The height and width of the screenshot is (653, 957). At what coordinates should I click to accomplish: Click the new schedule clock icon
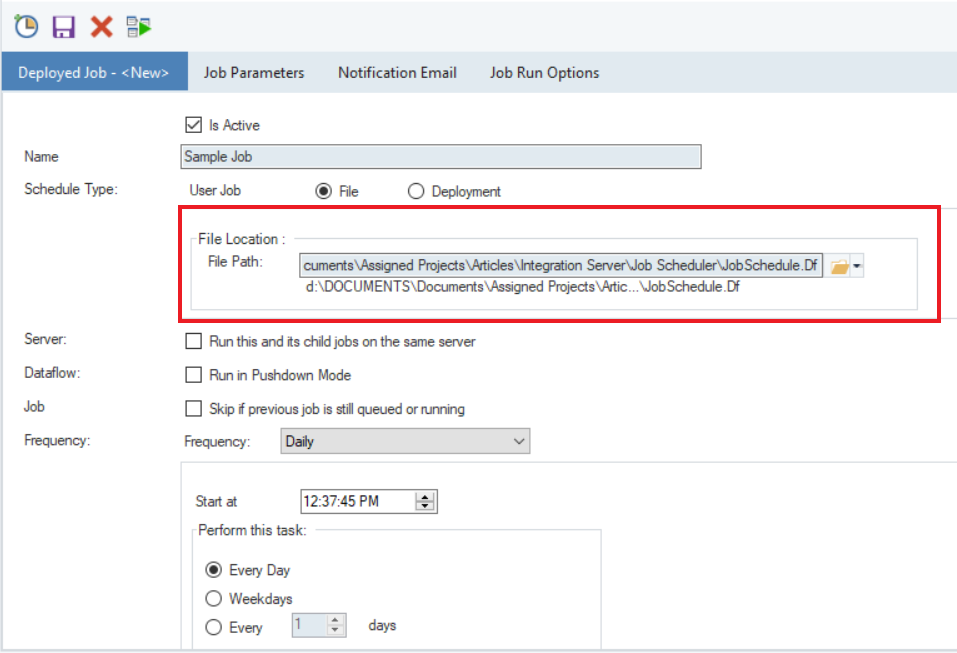(x=26, y=26)
